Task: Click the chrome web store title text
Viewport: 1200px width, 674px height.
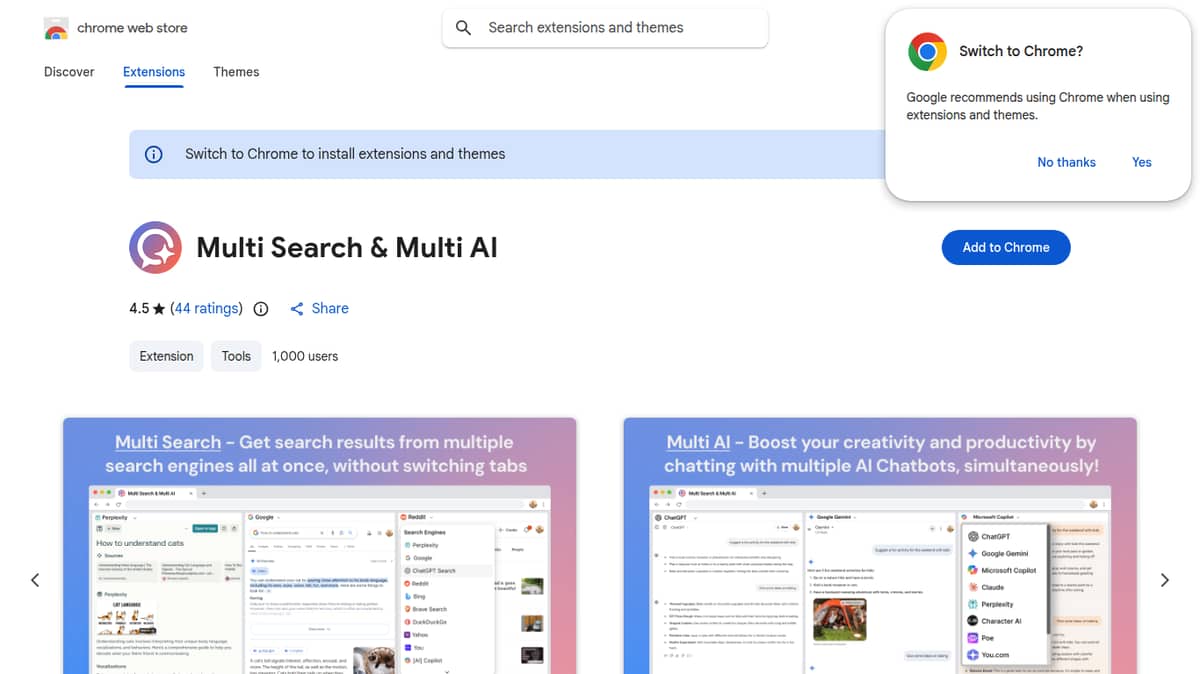Action: (x=132, y=28)
